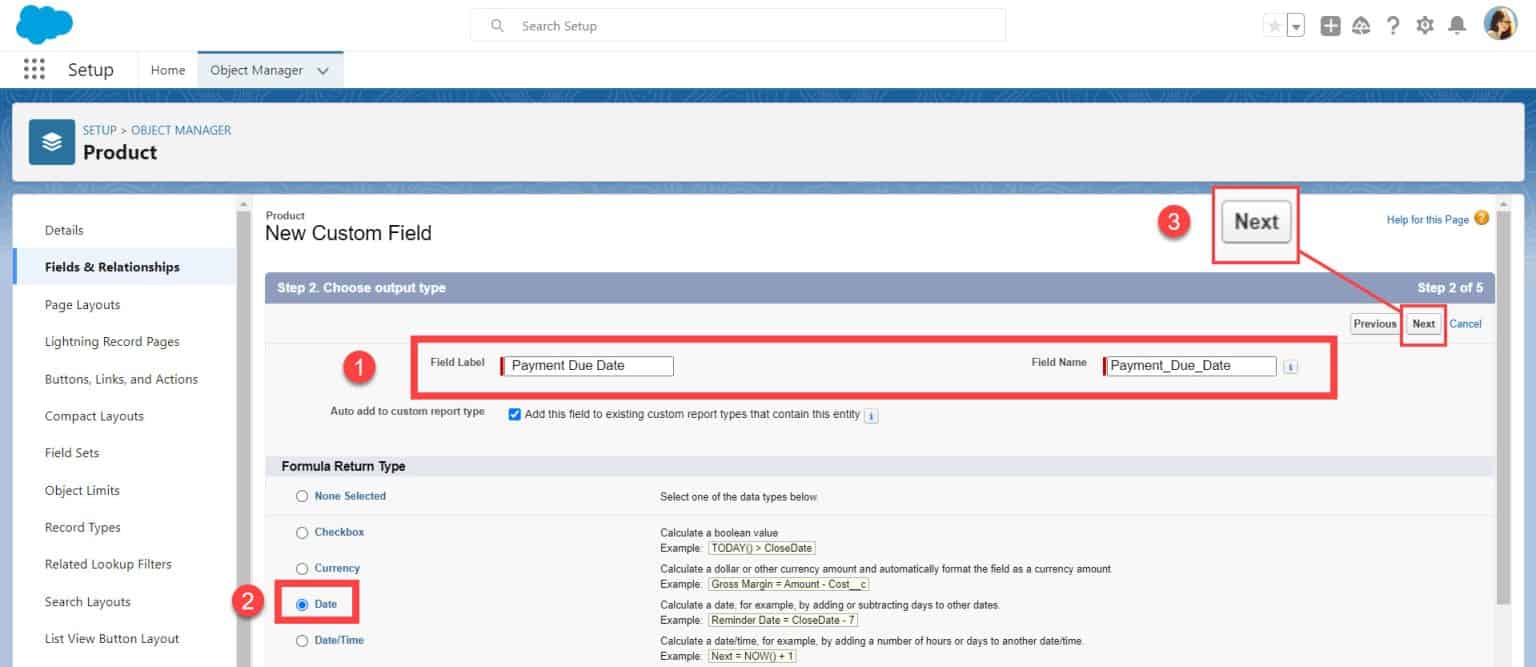This screenshot has width=1536, height=667.
Task: Click the Trailhead guidance icon
Action: pyautogui.click(x=1361, y=26)
